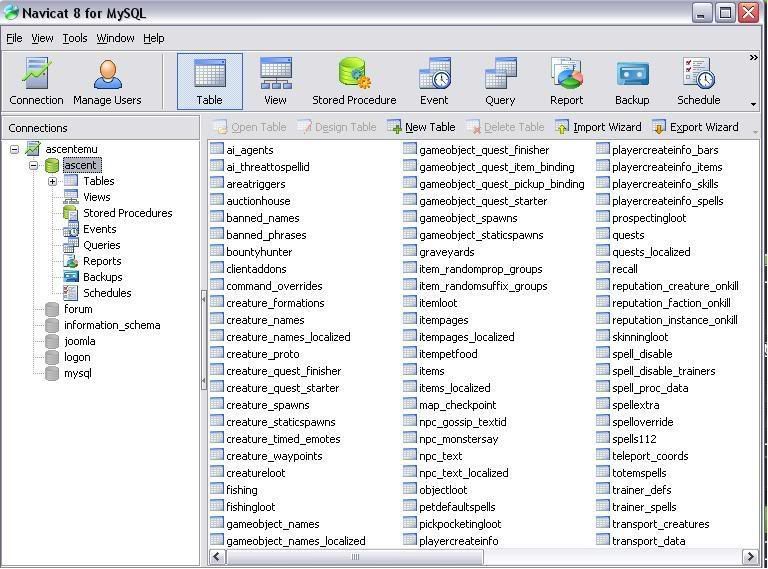
Task: Select the teleport_coords table
Action: [649, 456]
